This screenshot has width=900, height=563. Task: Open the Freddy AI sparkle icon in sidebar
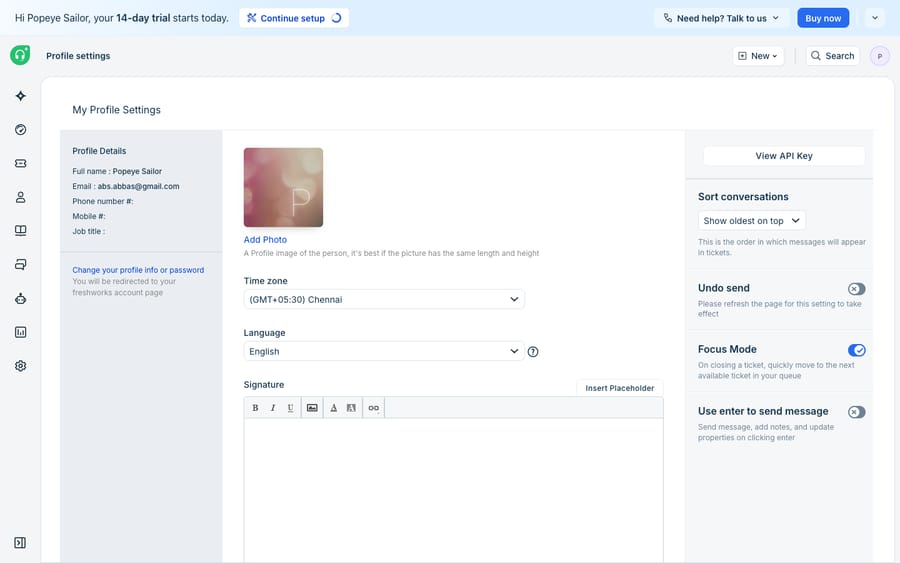pos(21,96)
